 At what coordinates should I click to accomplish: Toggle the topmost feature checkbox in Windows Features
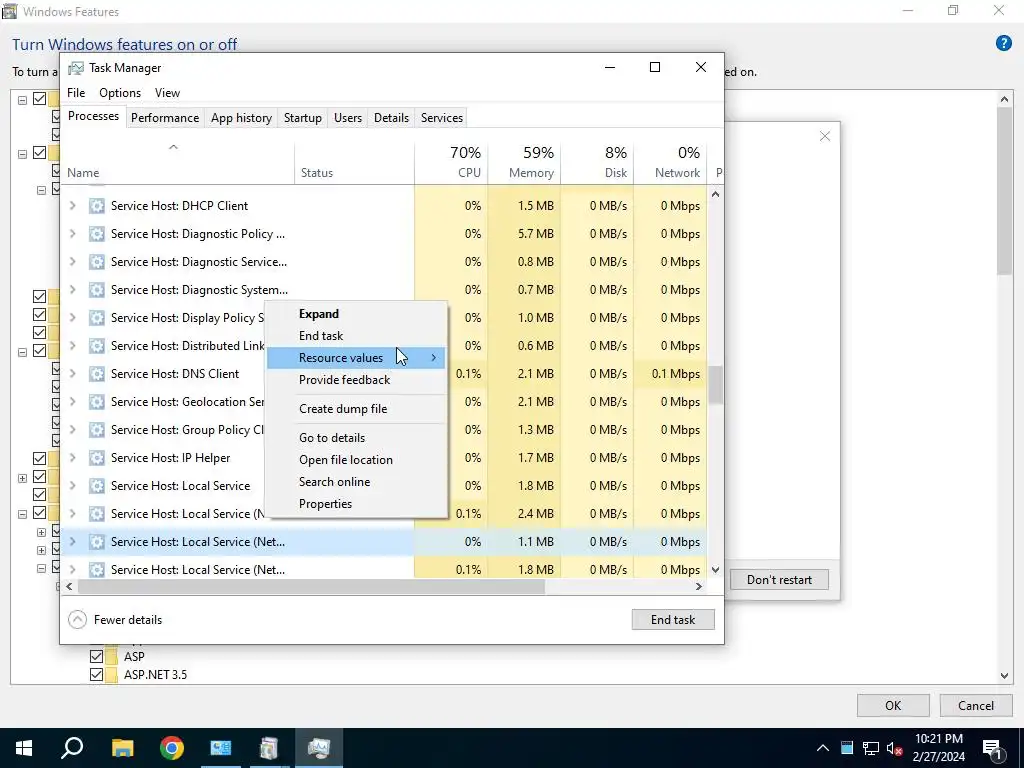(x=40, y=99)
